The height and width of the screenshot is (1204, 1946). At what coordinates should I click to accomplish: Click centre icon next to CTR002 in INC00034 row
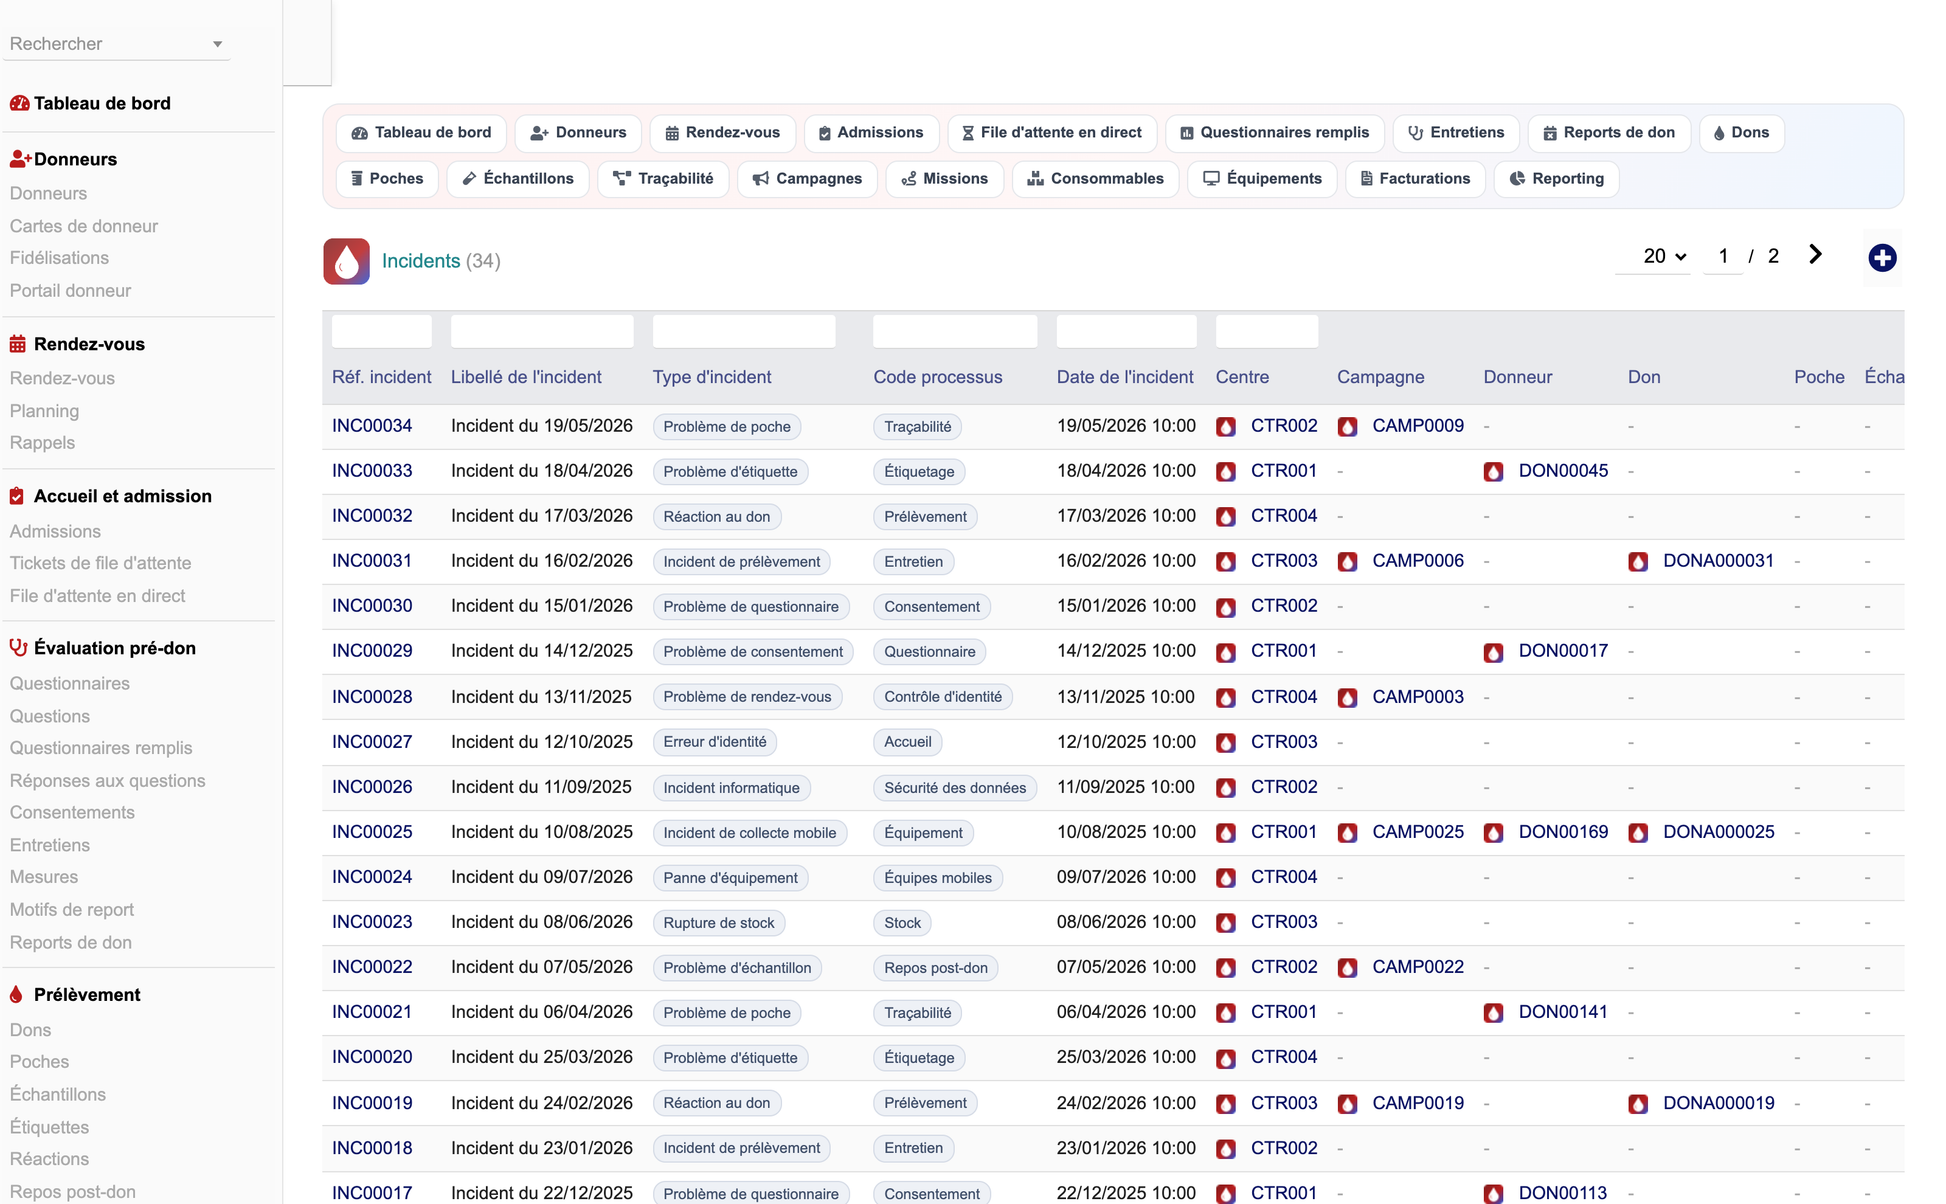[1226, 427]
